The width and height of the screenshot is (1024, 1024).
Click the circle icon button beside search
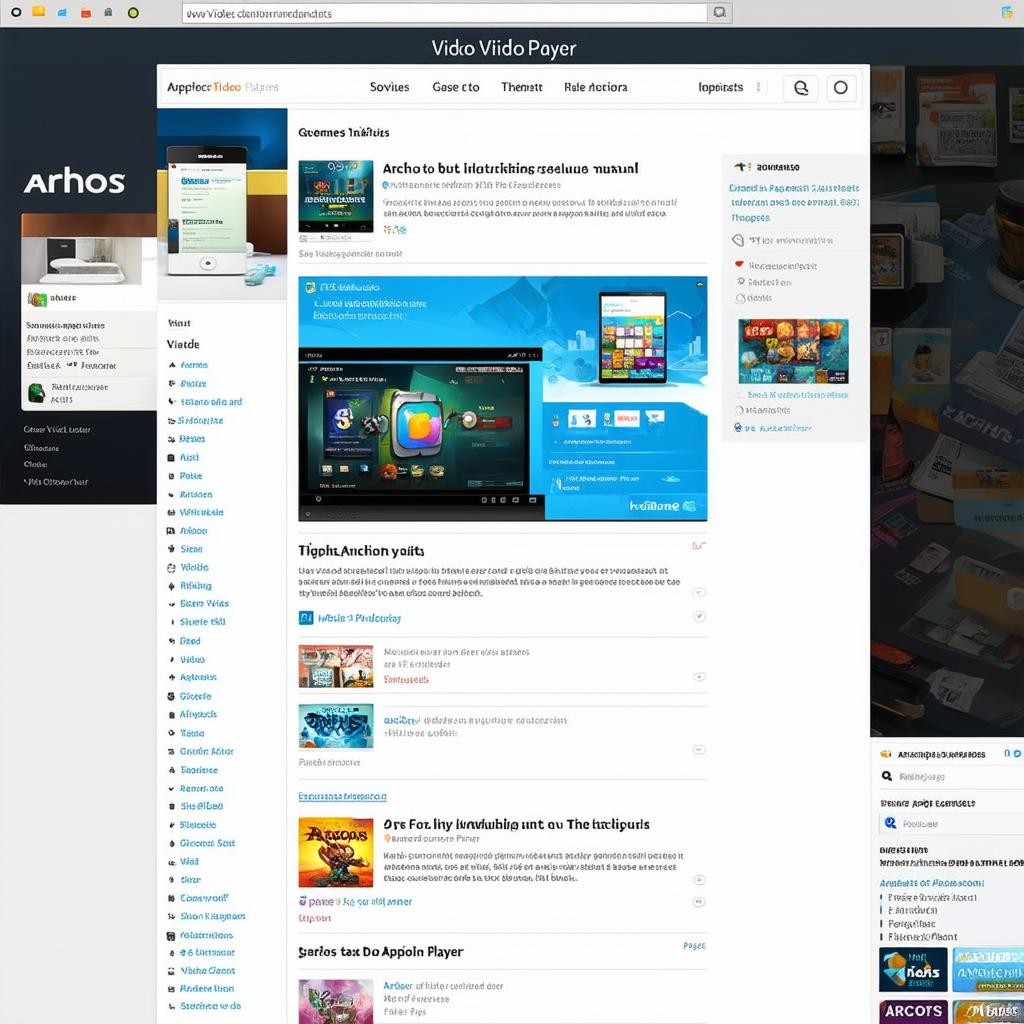[840, 88]
